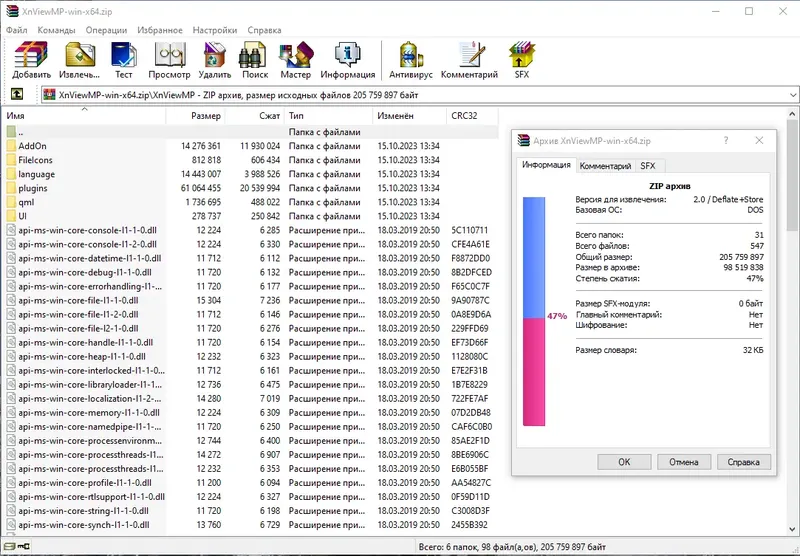Select api-ms-win-core-heap-l1-1-0.dll
This screenshot has height=556, width=800.
click(x=250, y=356)
